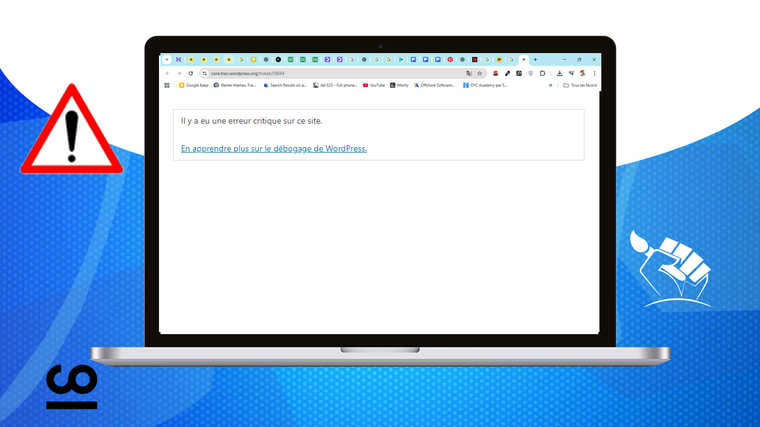Open the Offshore Software bookmark
The image size is (760, 427).
(x=434, y=85)
